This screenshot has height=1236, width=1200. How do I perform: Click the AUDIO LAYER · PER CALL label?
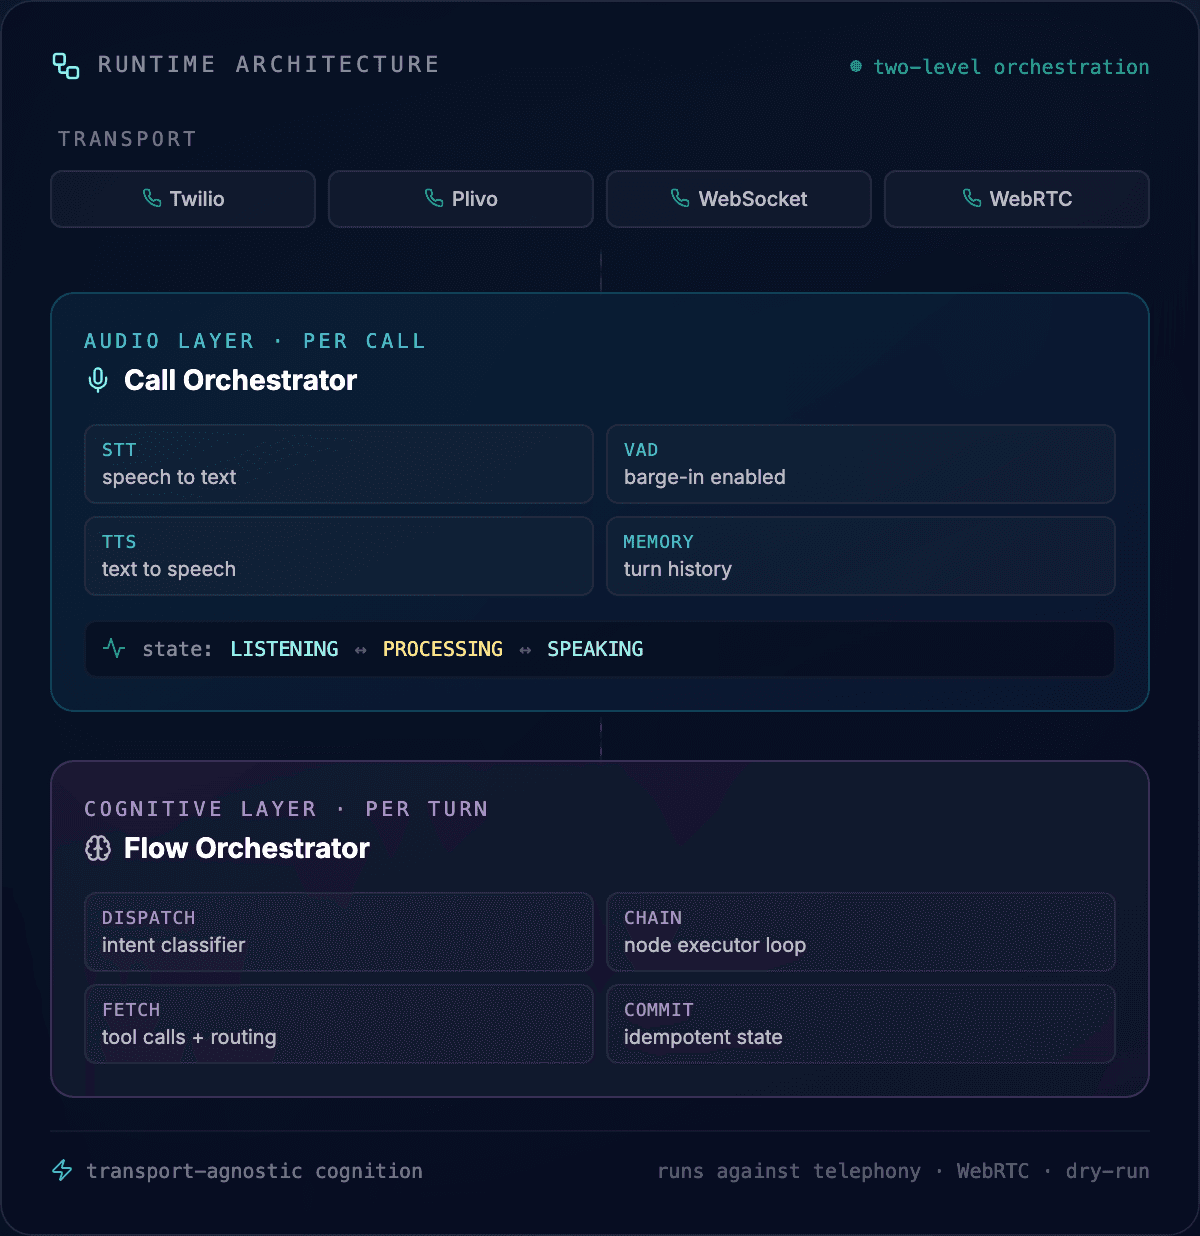[255, 341]
